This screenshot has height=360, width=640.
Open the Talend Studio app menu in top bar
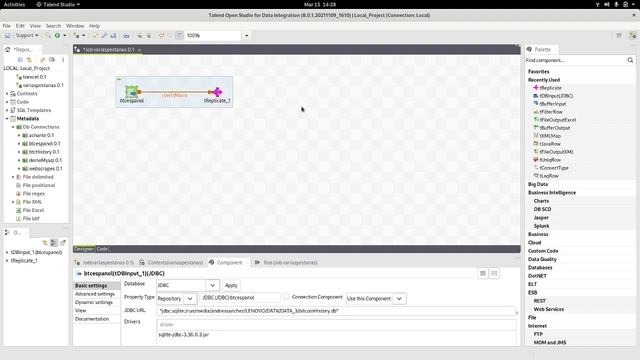(58, 4)
